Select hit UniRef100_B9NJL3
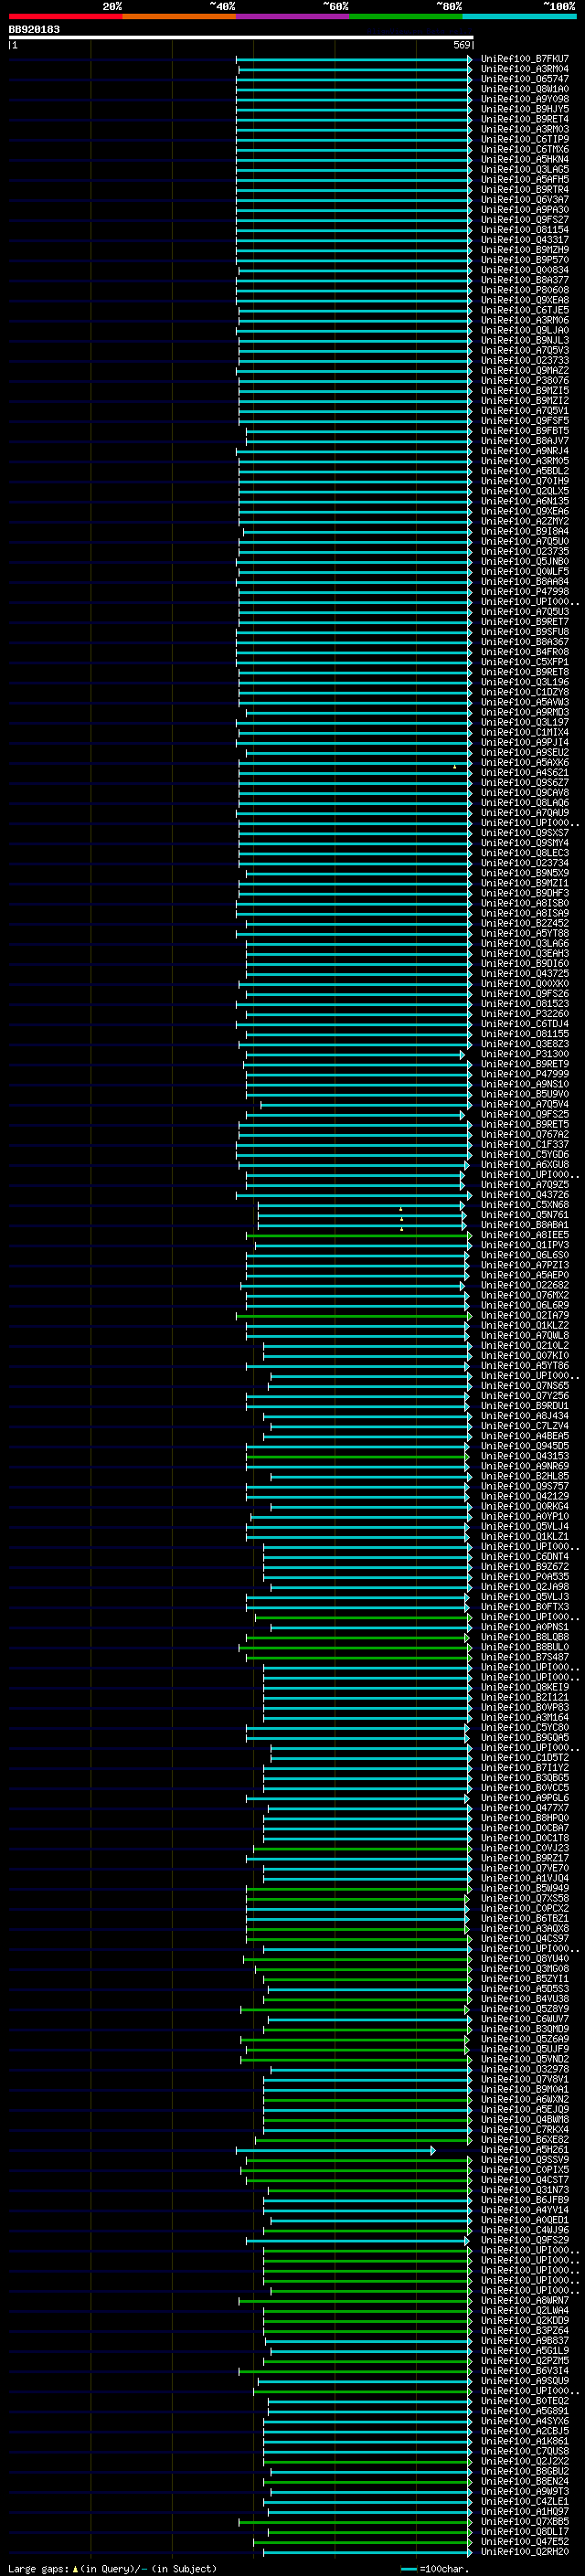The image size is (585, 2576). pos(524,340)
